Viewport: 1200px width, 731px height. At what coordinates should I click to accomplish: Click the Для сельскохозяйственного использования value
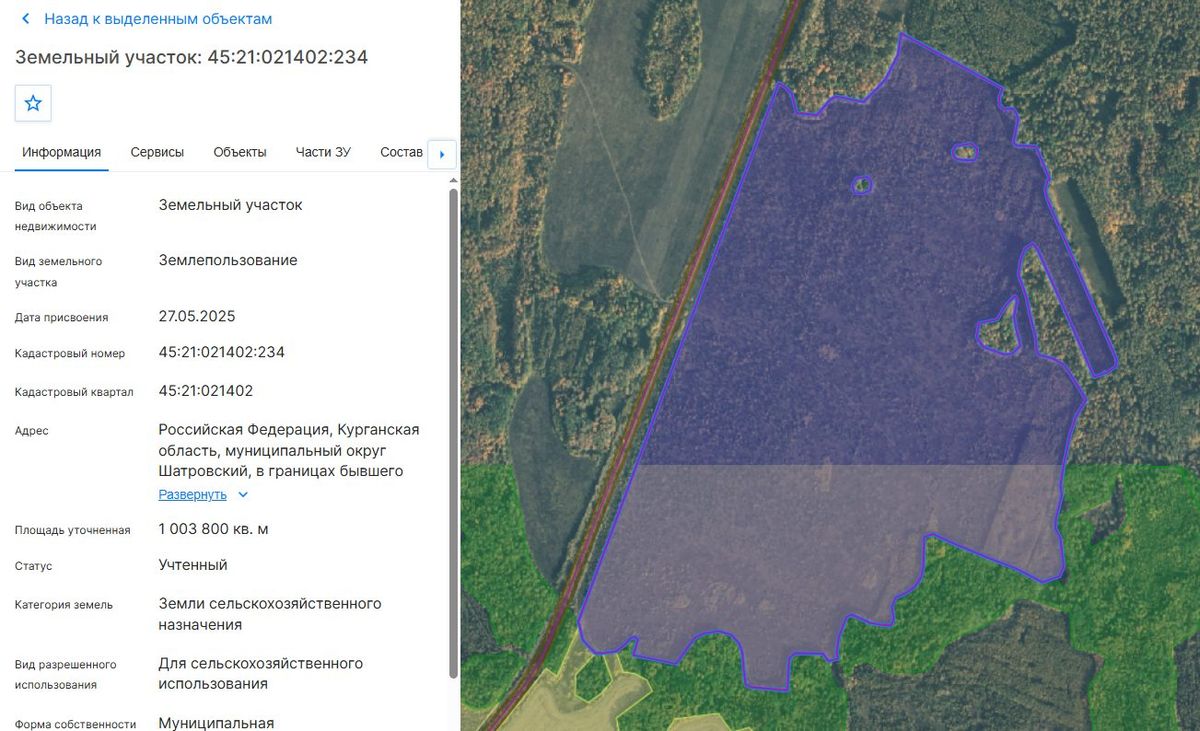261,674
